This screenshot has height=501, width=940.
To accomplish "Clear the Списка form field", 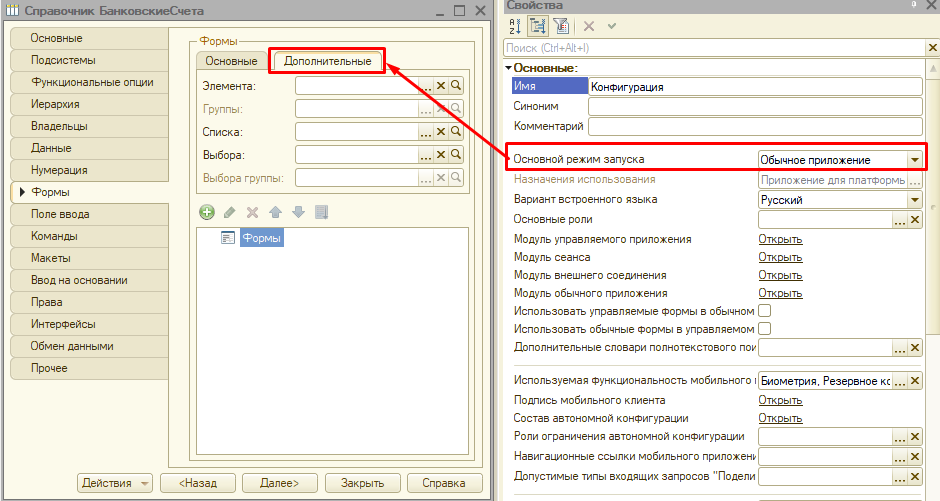I will pyautogui.click(x=441, y=132).
